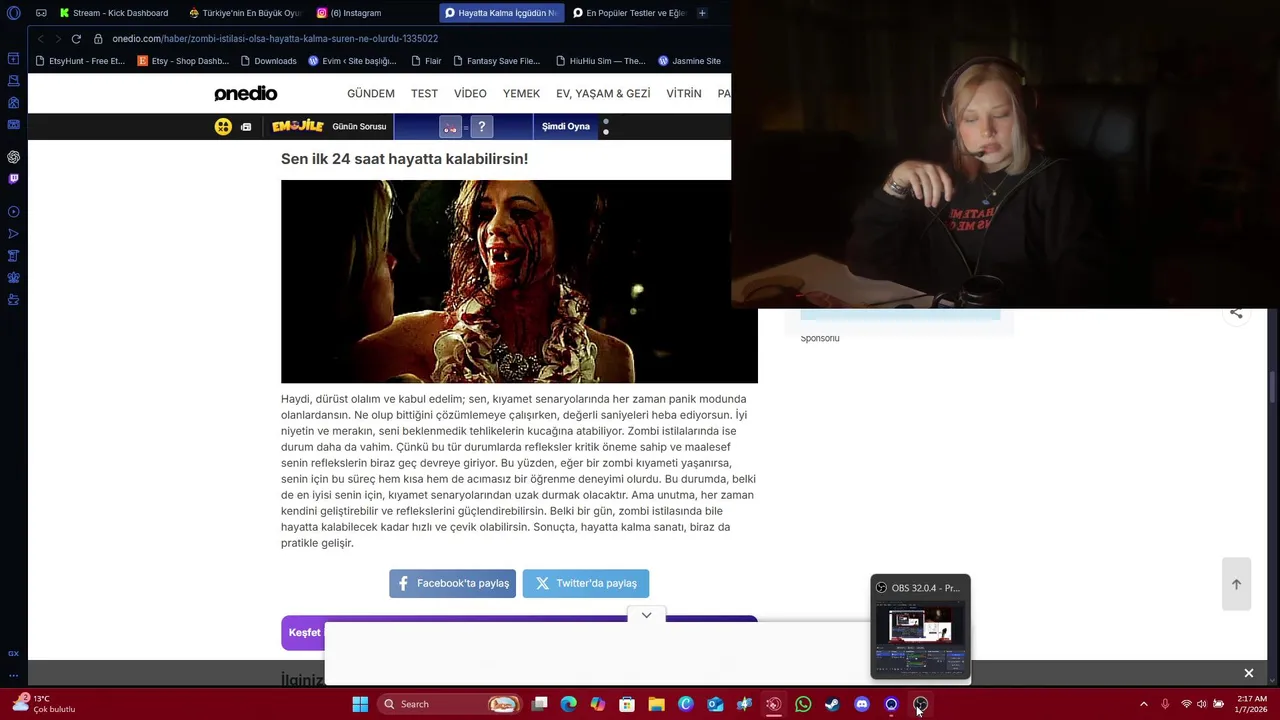Viewport: 1280px width, 720px height.
Task: Switch to Stream - Kick Dashboard tab
Action: (113, 13)
